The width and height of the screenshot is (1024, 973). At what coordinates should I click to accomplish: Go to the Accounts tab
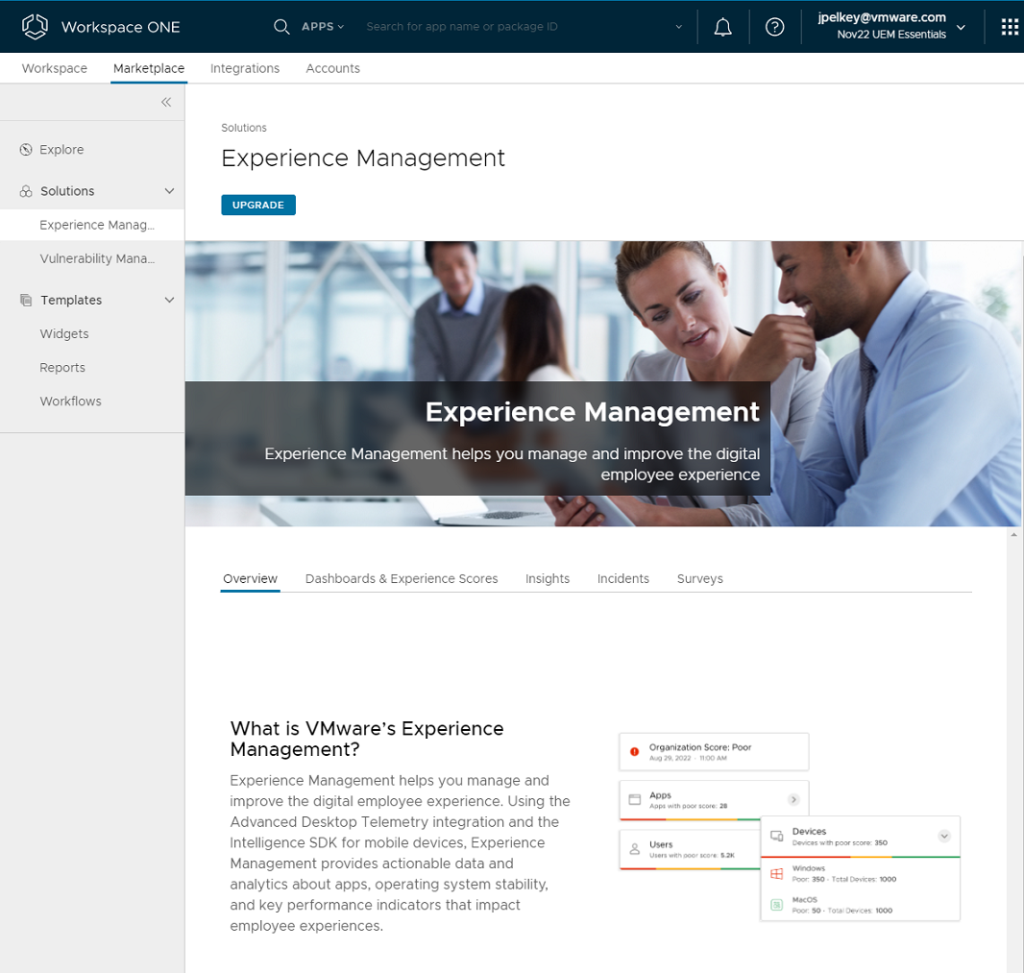333,68
